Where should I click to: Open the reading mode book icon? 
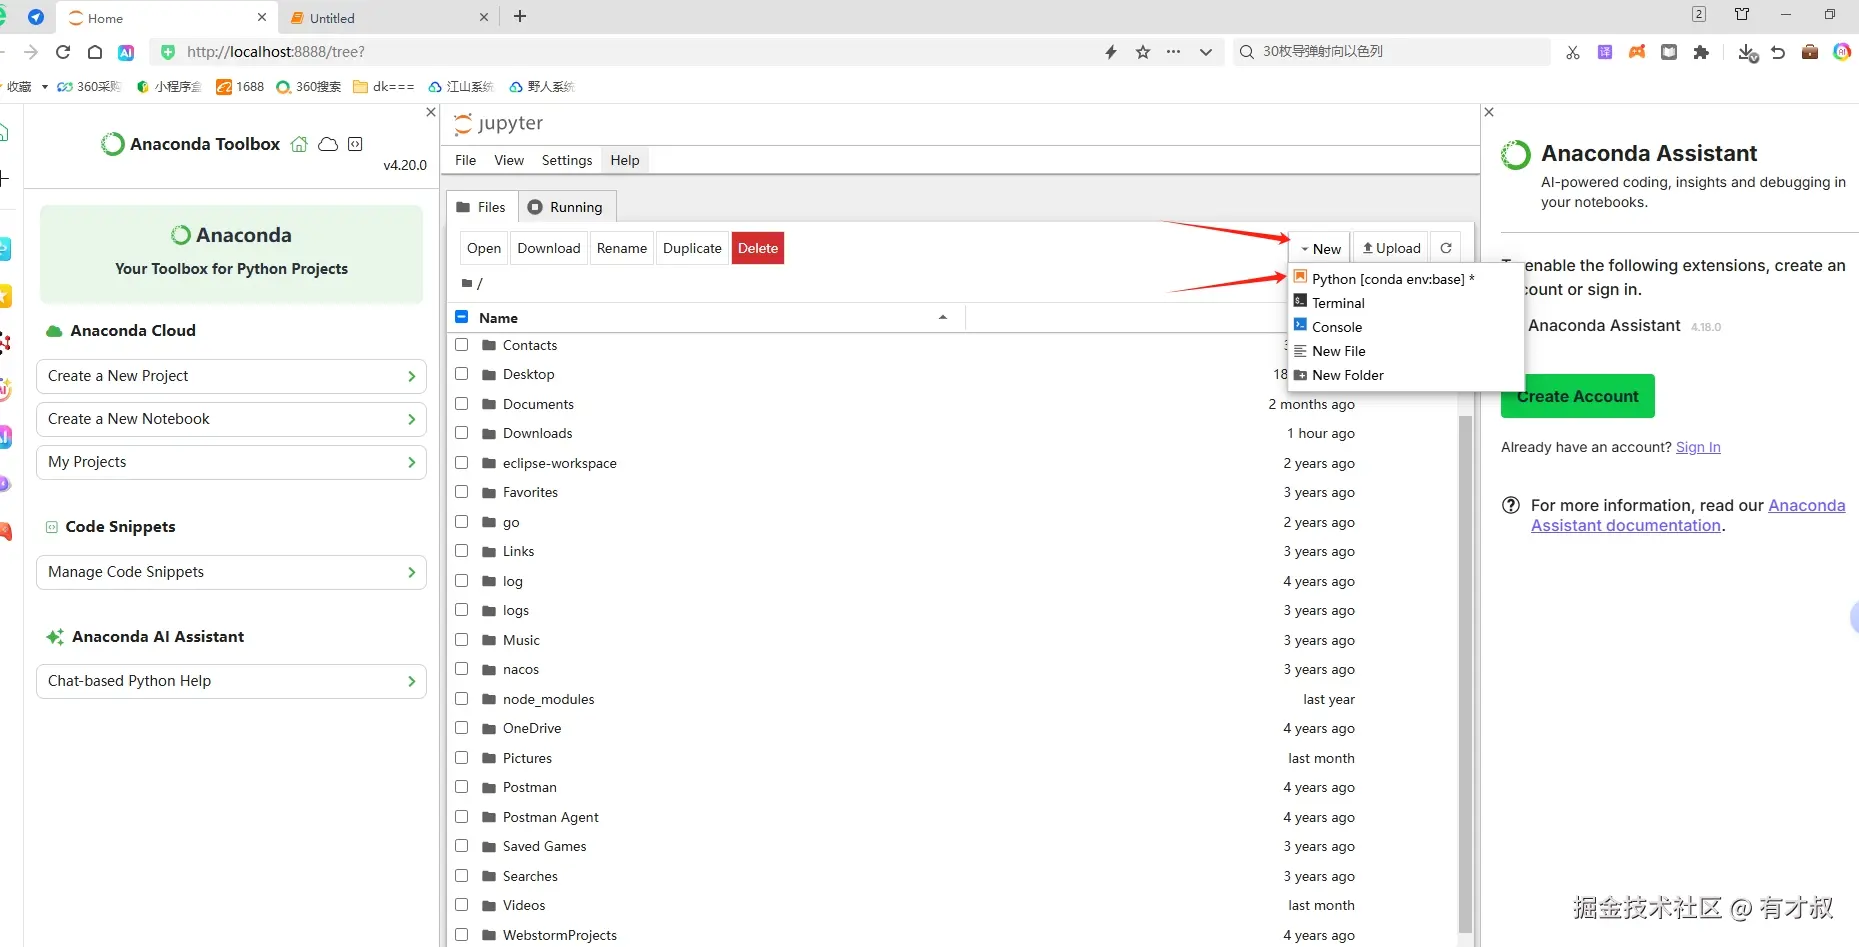coord(1669,52)
